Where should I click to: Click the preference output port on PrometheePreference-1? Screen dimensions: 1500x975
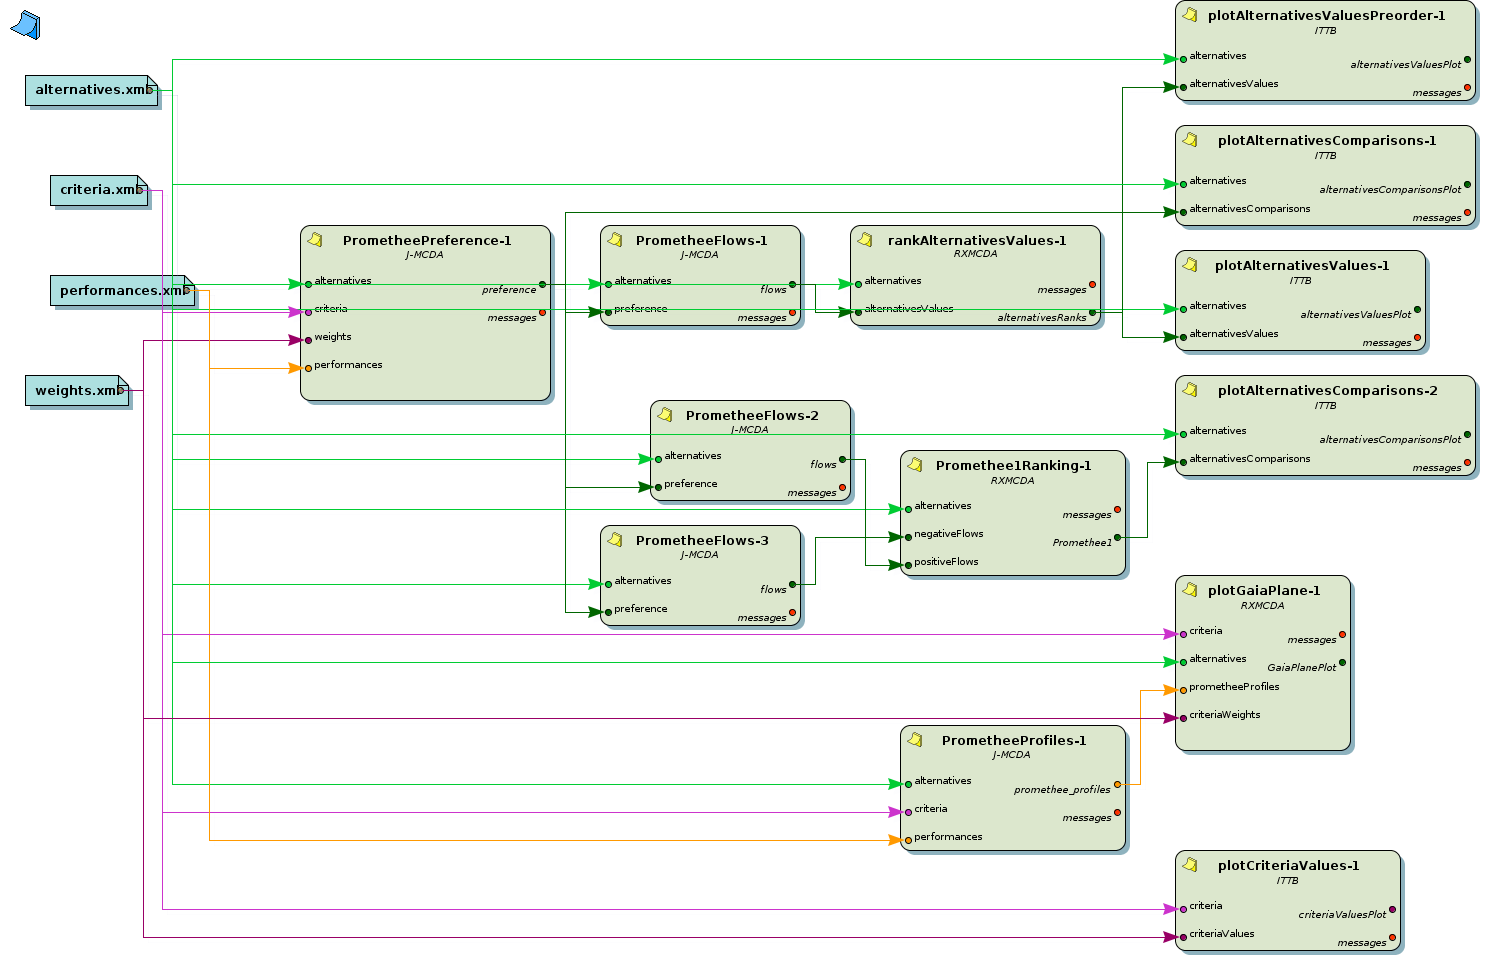point(543,284)
